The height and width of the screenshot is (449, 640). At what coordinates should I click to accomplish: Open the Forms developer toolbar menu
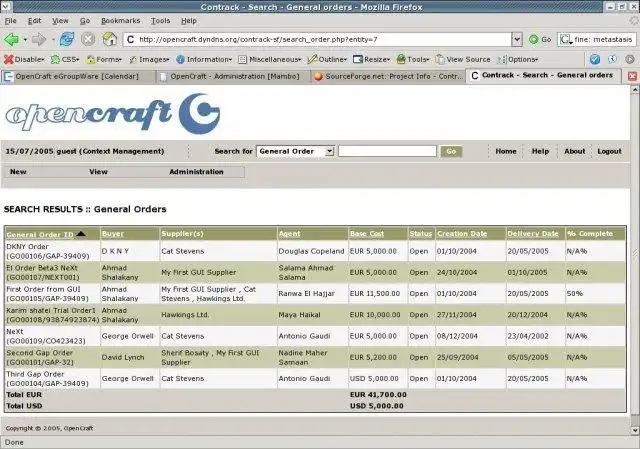click(x=104, y=60)
